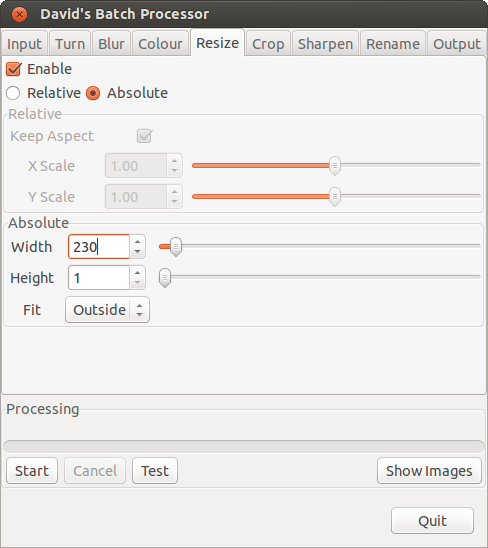
Task: Click the Width slider handle
Action: pos(176,247)
